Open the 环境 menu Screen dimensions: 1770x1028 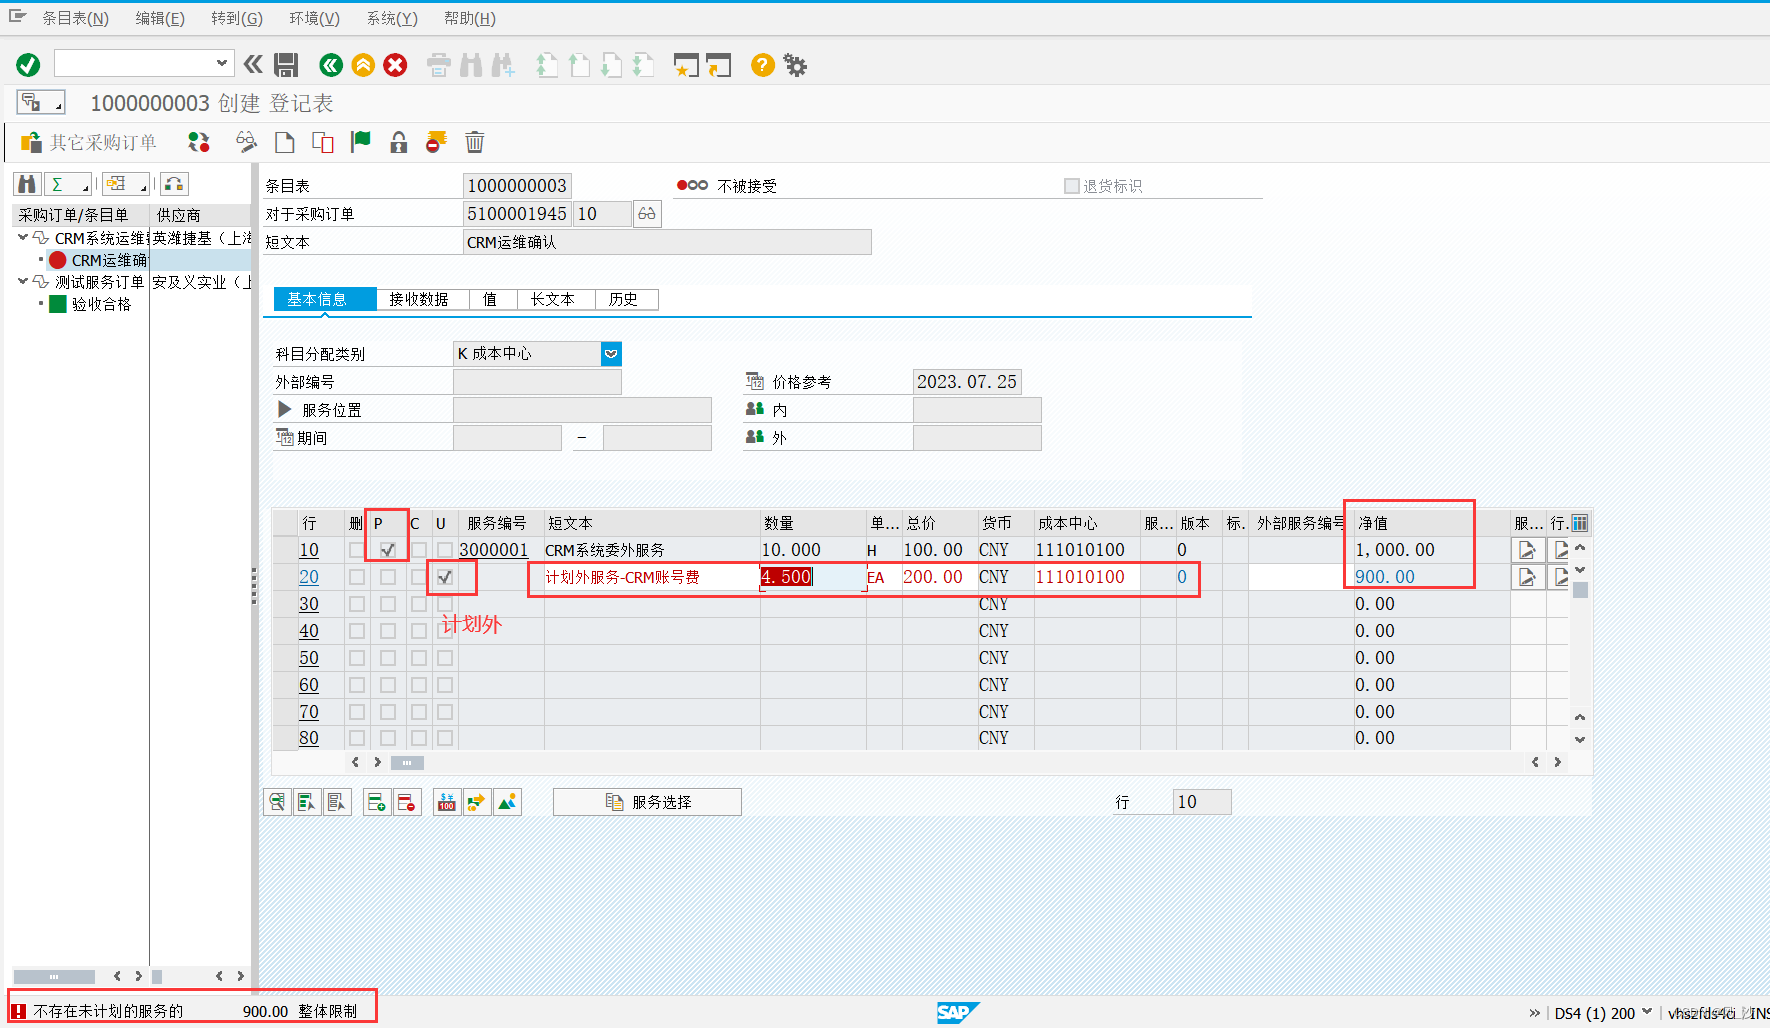315,18
